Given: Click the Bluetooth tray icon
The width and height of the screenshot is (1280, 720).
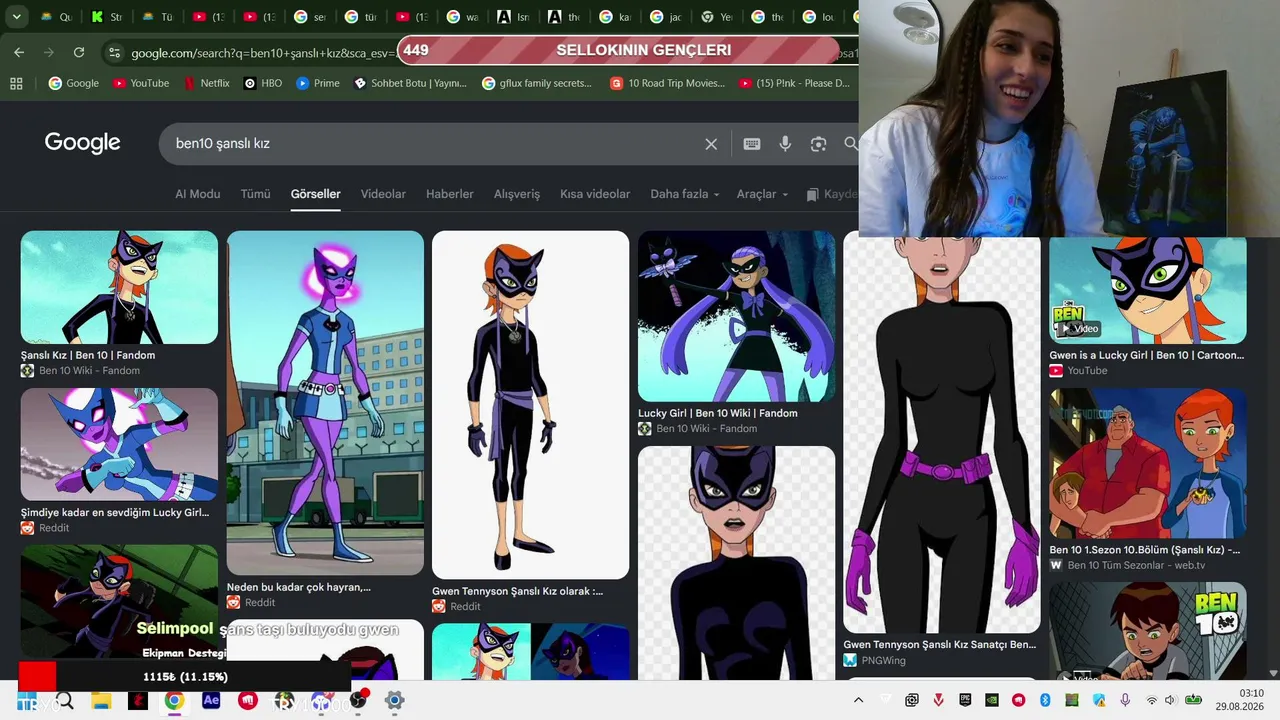Looking at the screenshot, I should (1045, 700).
